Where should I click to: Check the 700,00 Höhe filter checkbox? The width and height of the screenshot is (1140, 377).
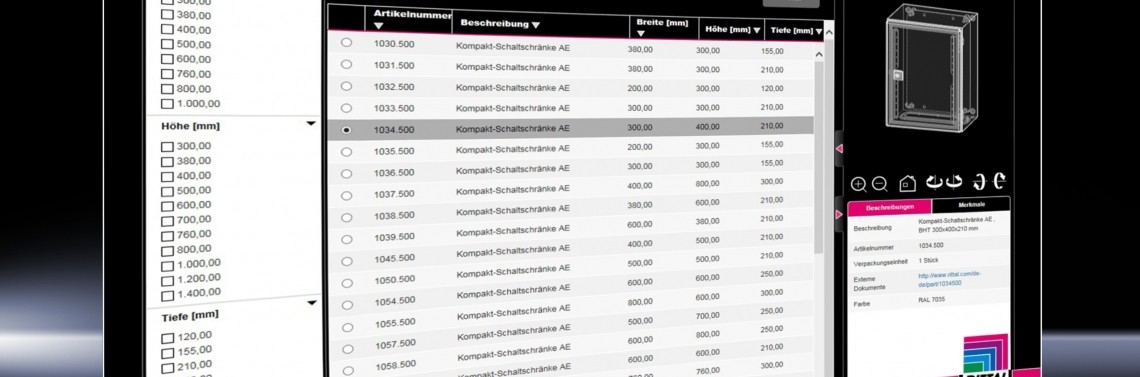[167, 221]
